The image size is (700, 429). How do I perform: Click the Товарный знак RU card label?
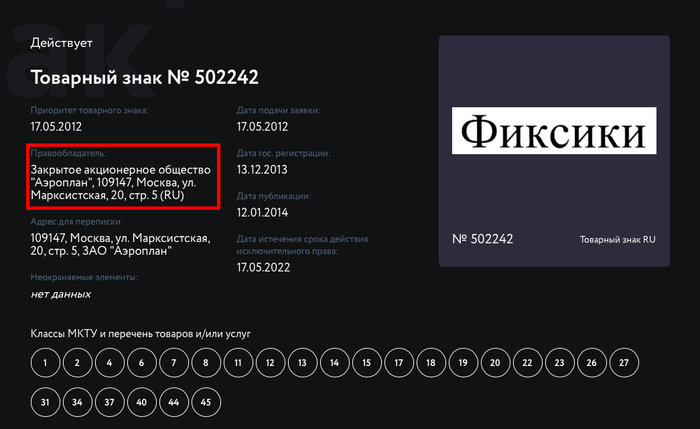click(618, 240)
